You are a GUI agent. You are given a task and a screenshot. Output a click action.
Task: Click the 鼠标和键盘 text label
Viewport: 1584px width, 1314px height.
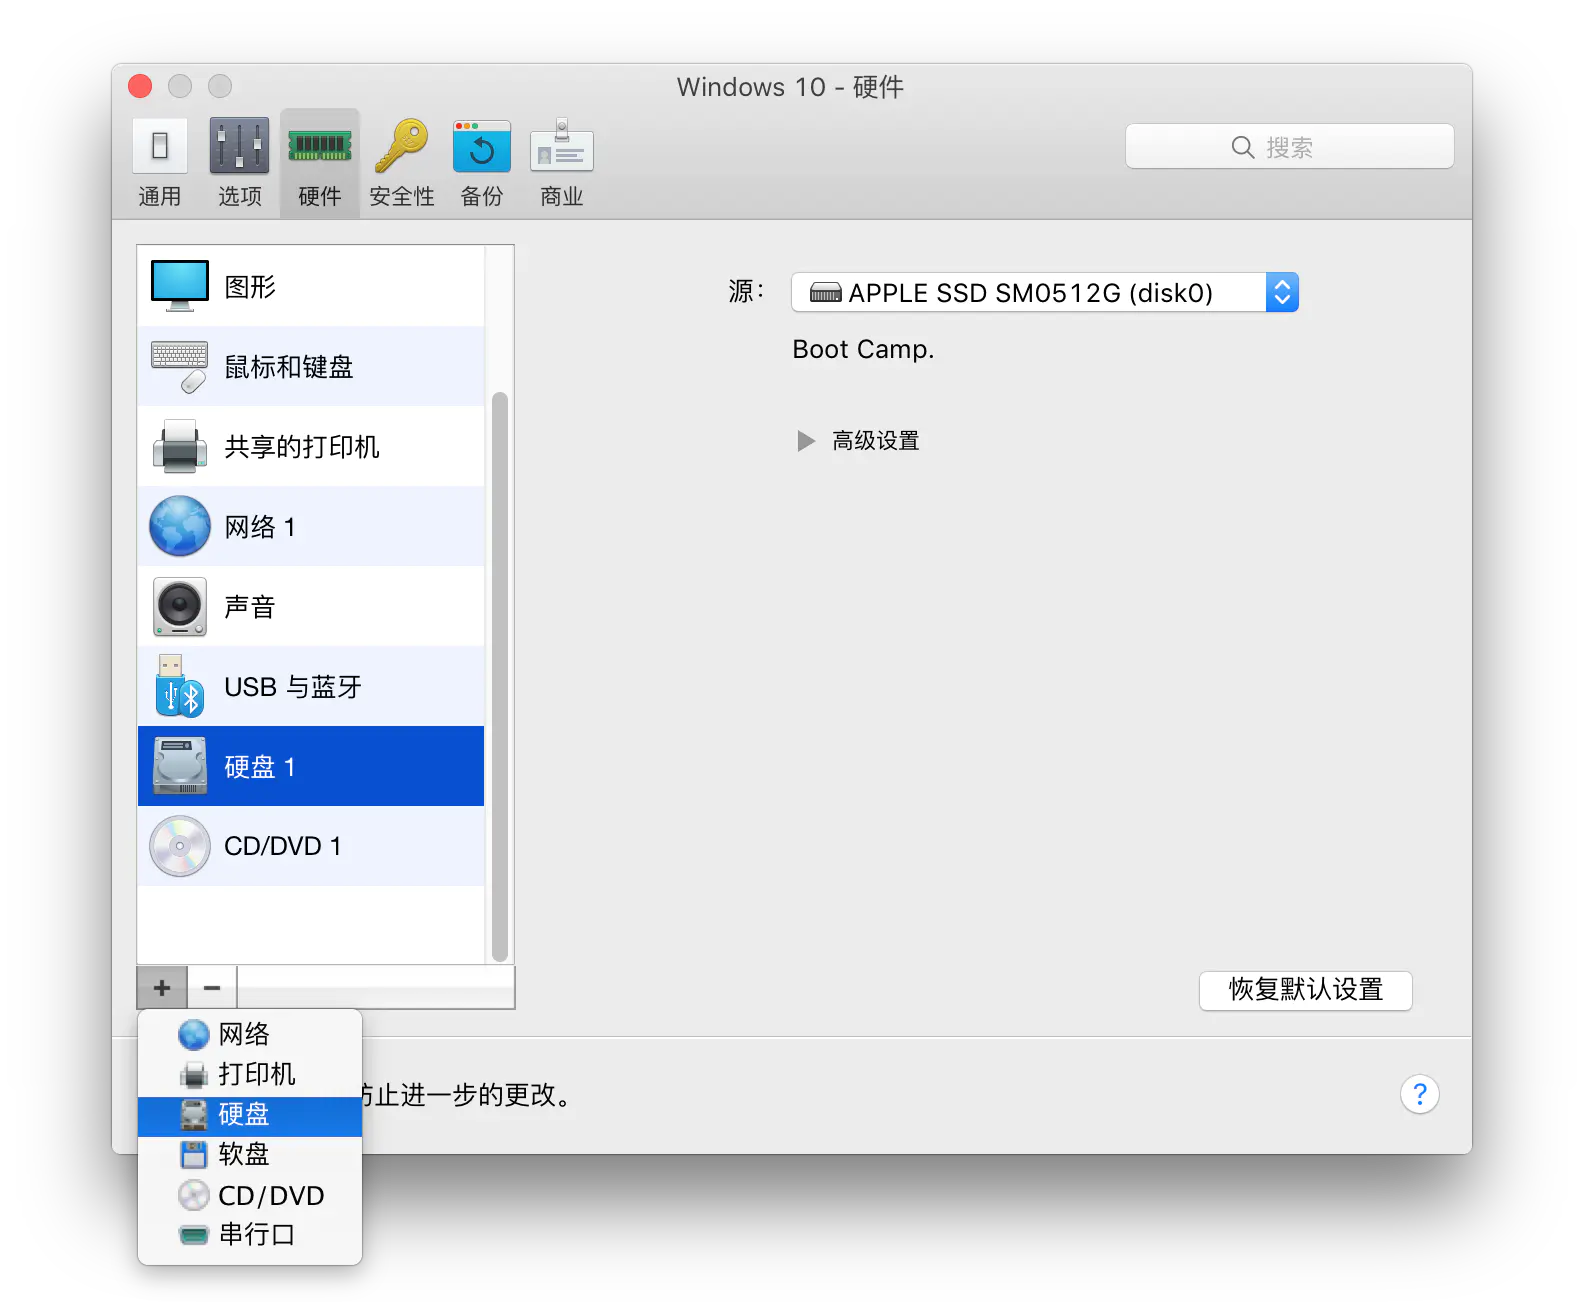[x=289, y=367]
